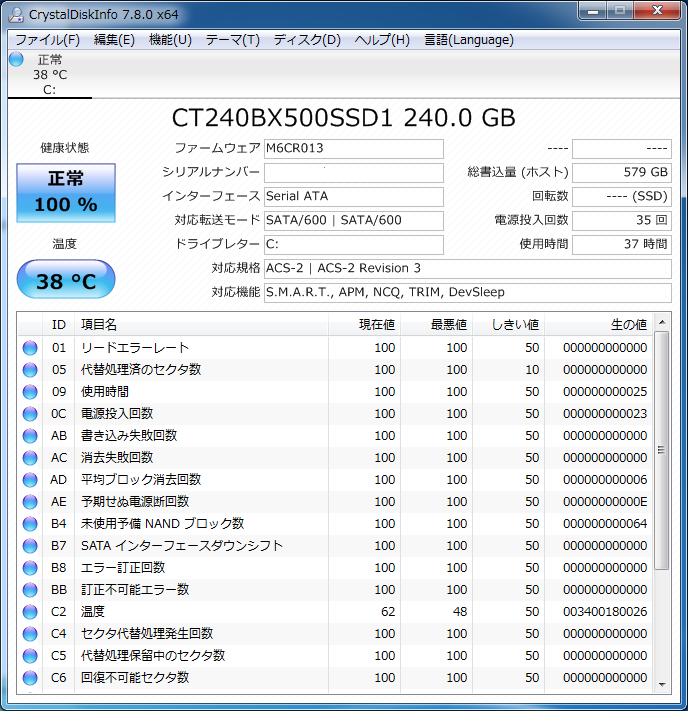
Task: Click current value 62 in C2 温度 row
Action: (x=388, y=612)
